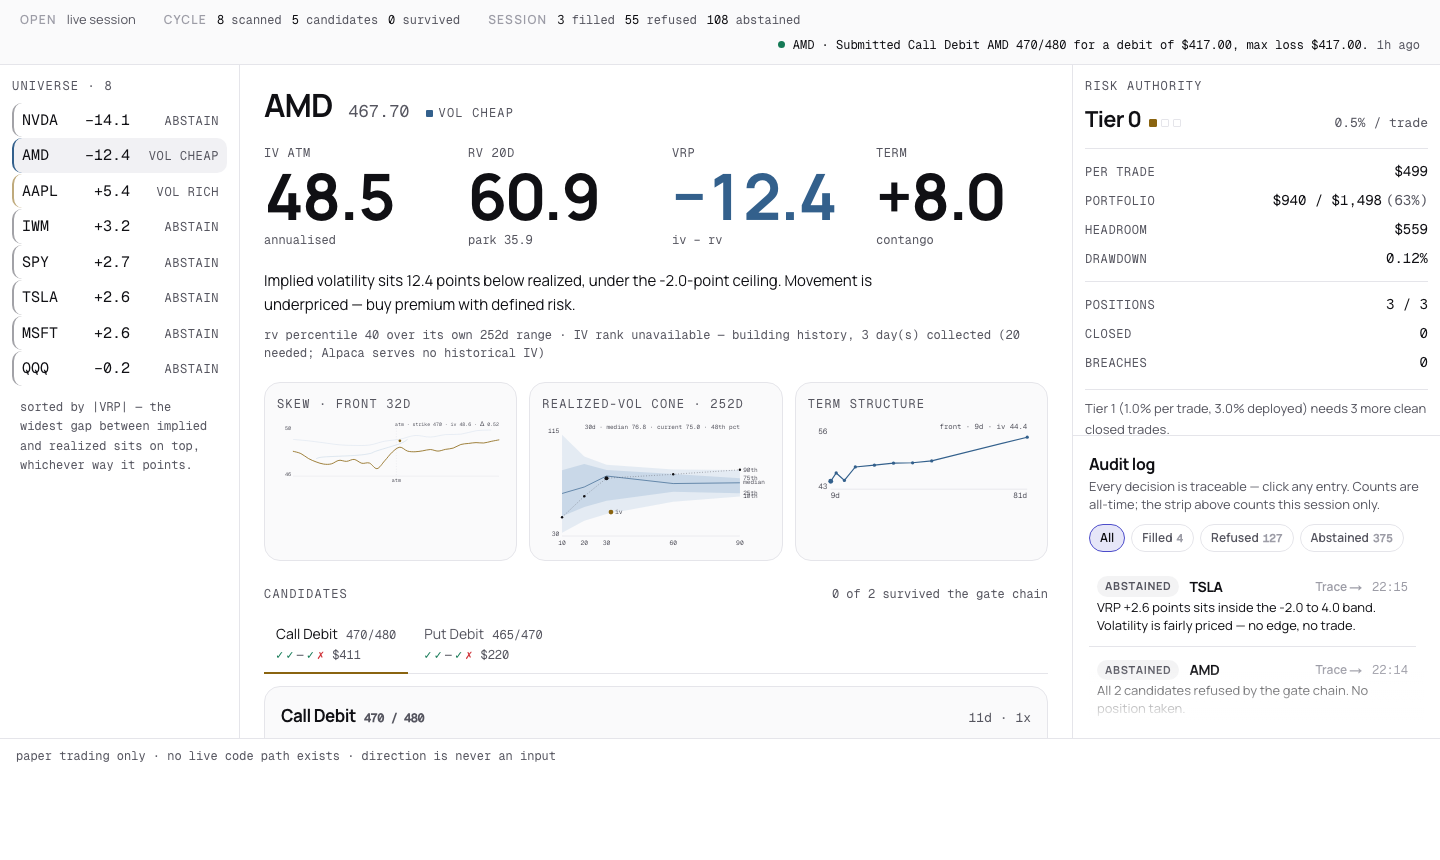Viewport: 1440px width, 860px height.
Task: Open the ABSTAINED TSLA audit entry
Action: [x=1252, y=606]
